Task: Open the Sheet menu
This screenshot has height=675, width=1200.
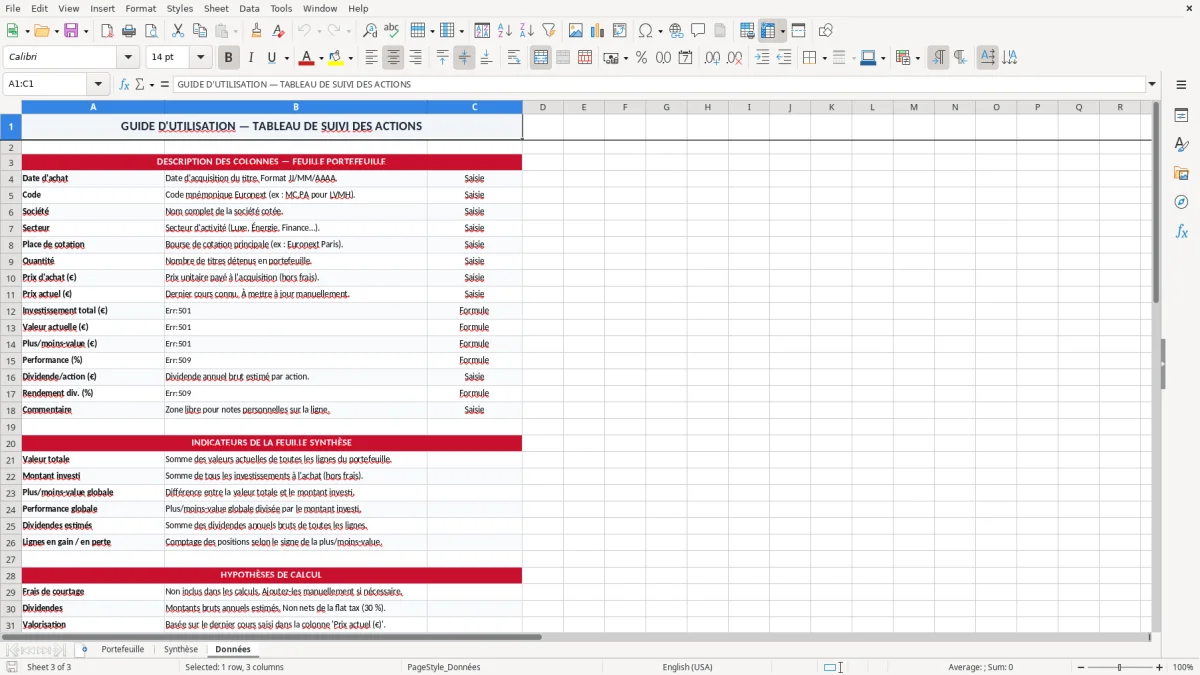Action: coord(216,8)
